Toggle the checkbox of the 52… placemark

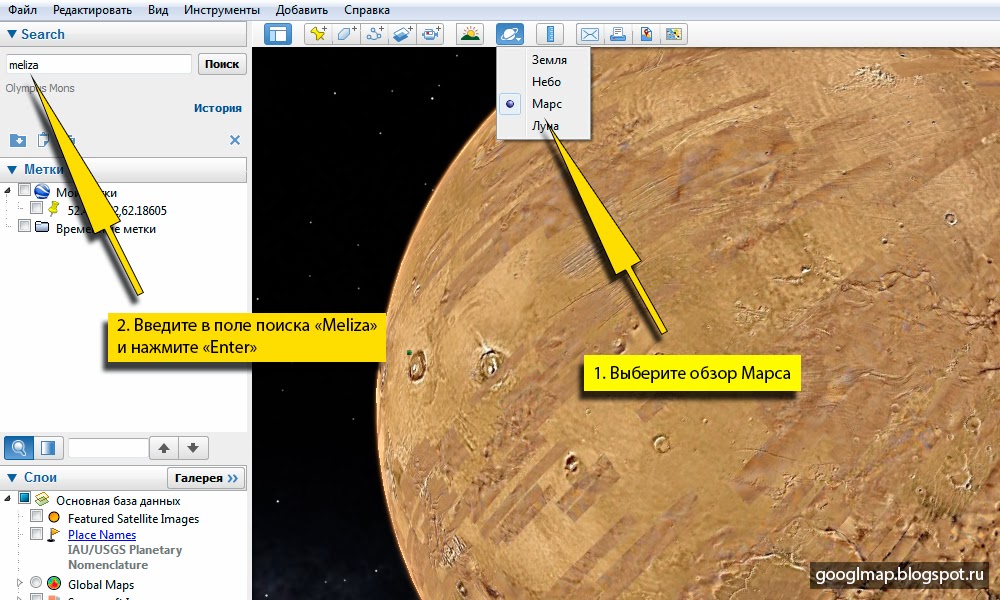(x=36, y=208)
